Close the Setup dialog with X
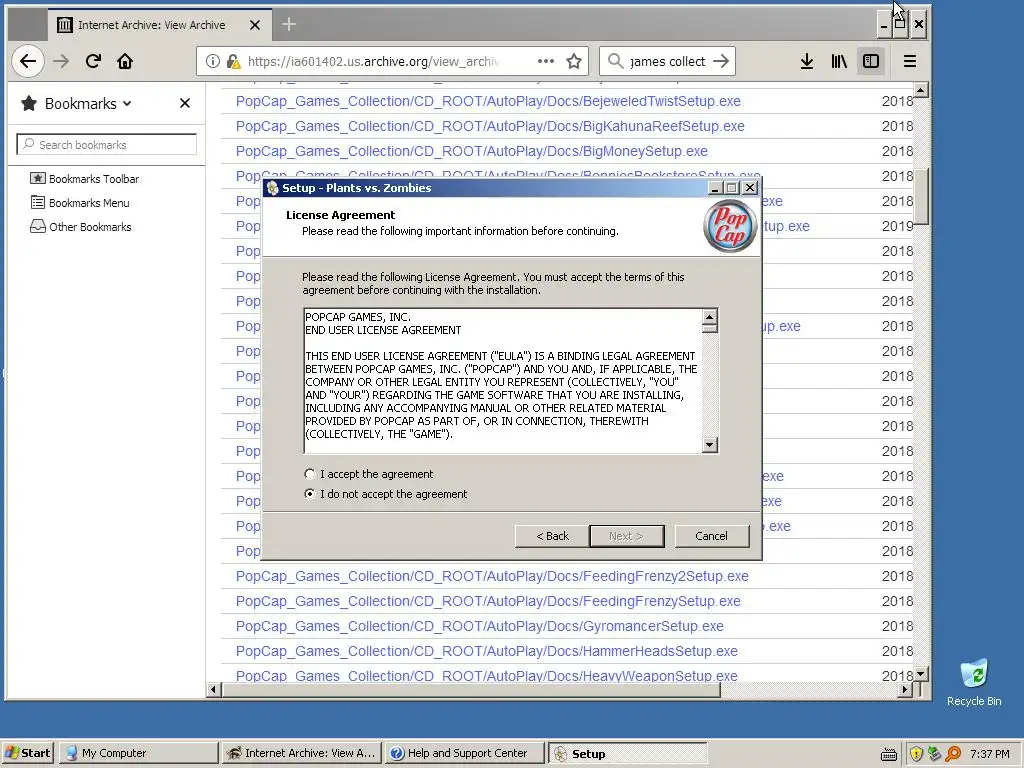 tap(750, 188)
